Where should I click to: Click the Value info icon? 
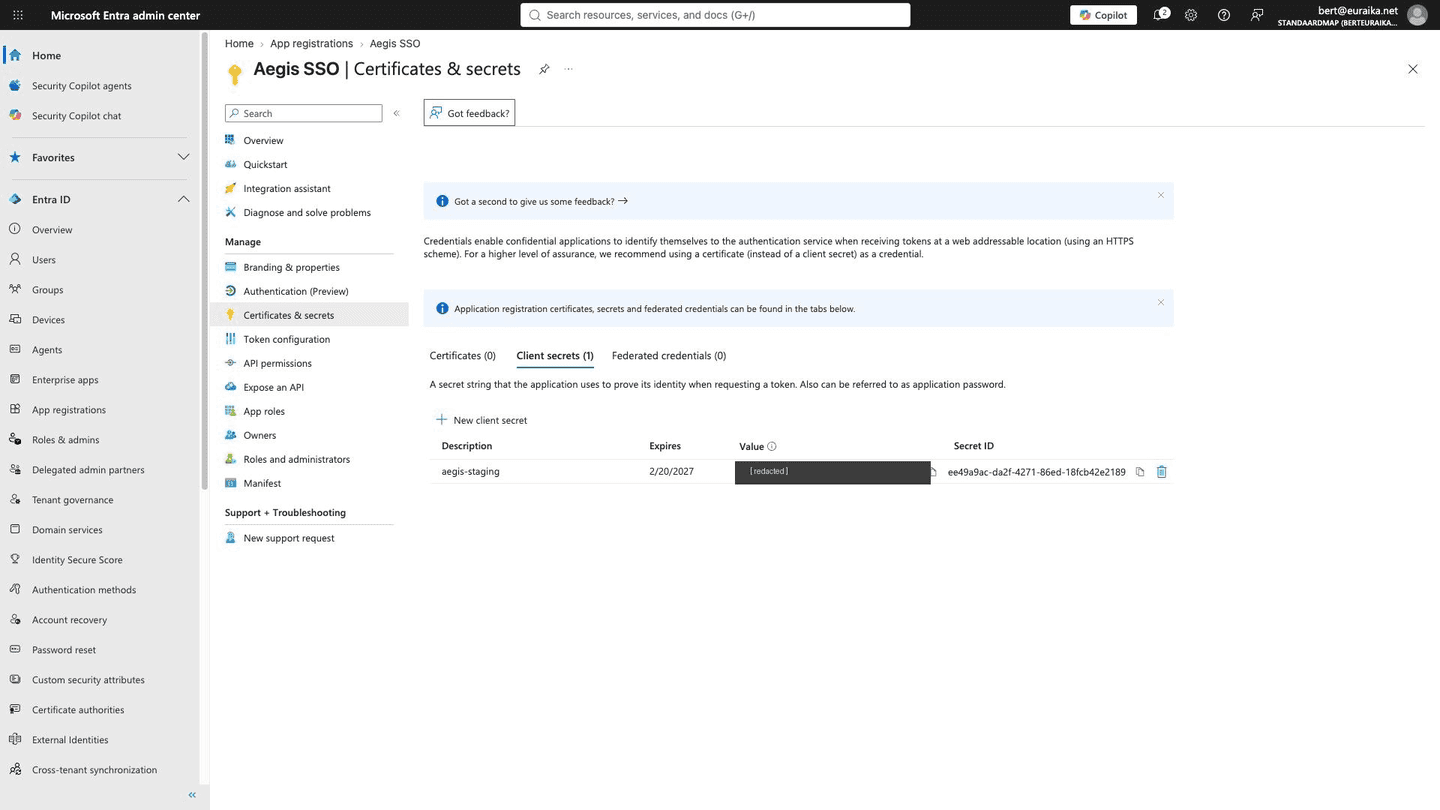(x=772, y=446)
